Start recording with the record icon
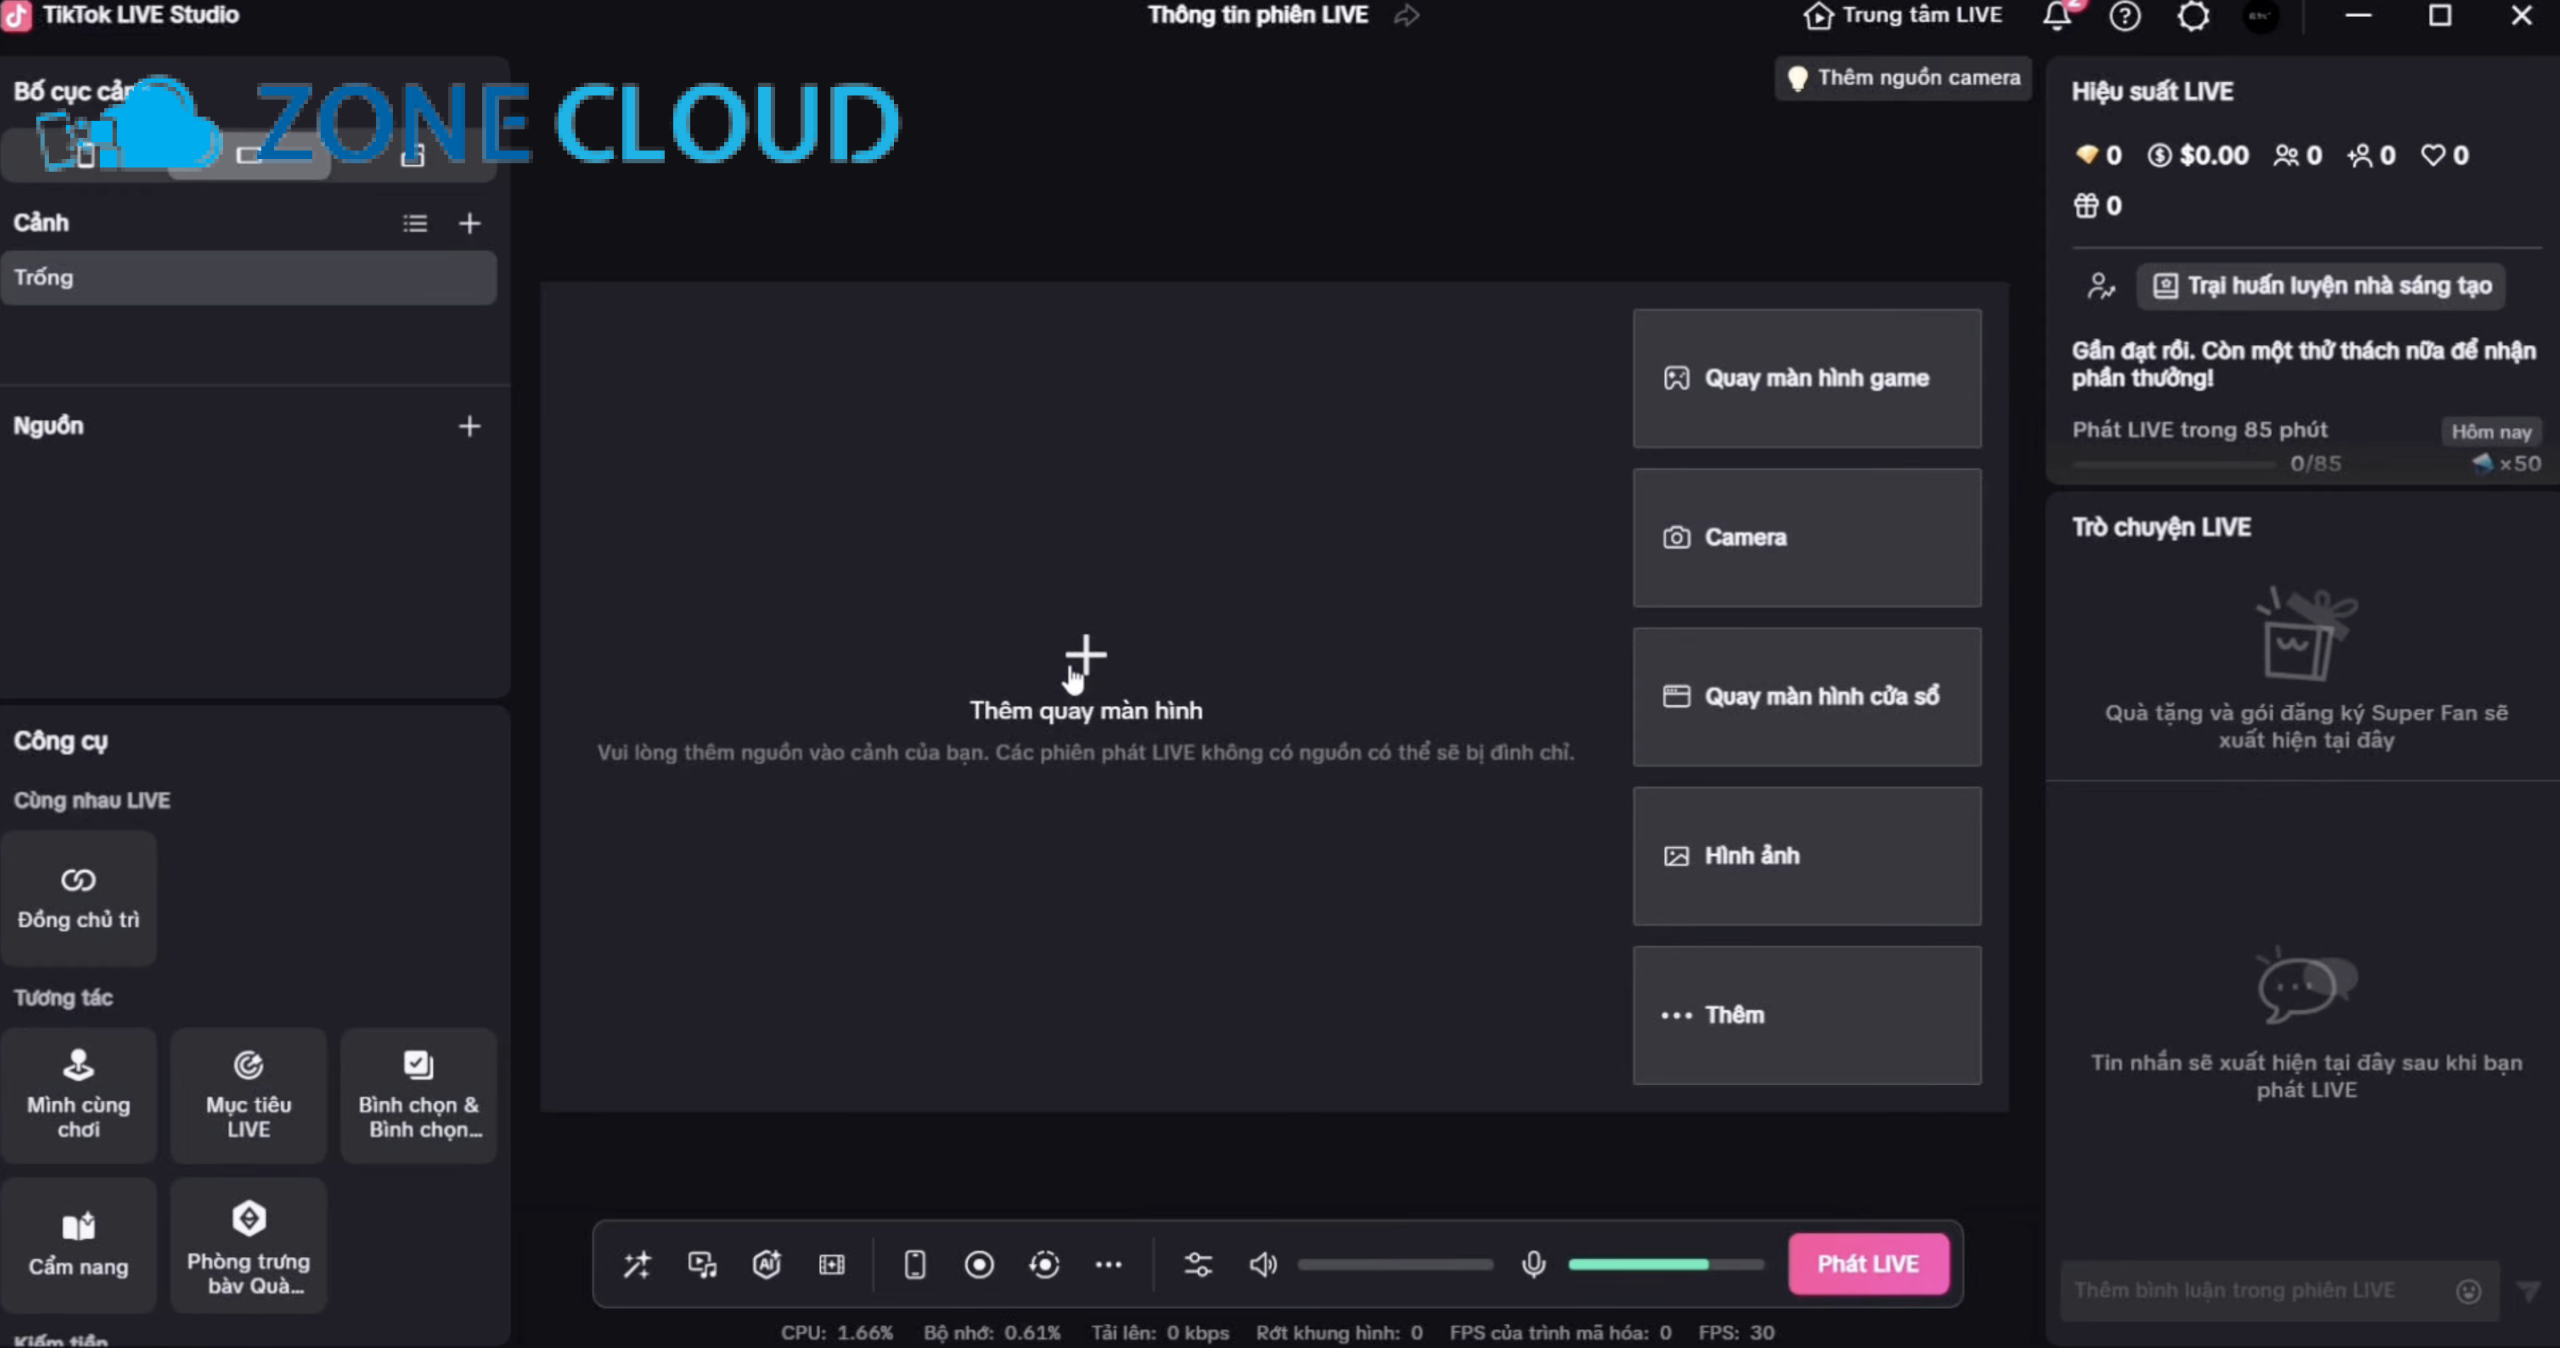Image resolution: width=2560 pixels, height=1348 pixels. pyautogui.click(x=979, y=1265)
